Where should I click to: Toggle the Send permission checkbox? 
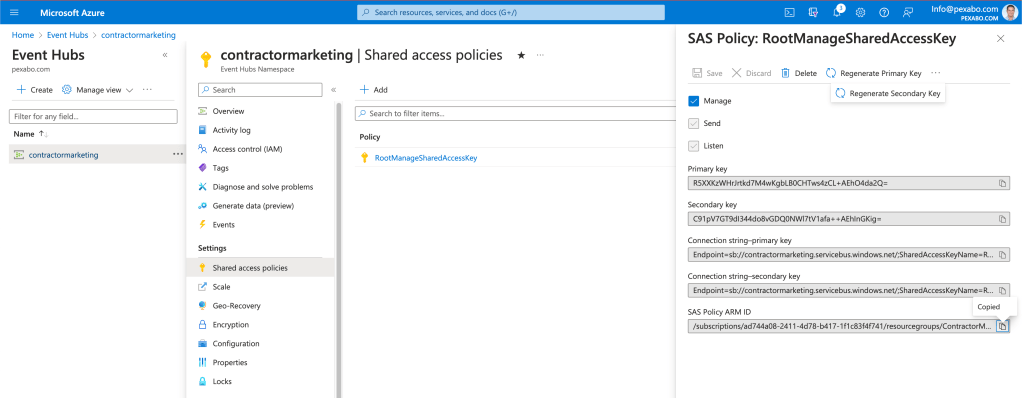point(694,123)
